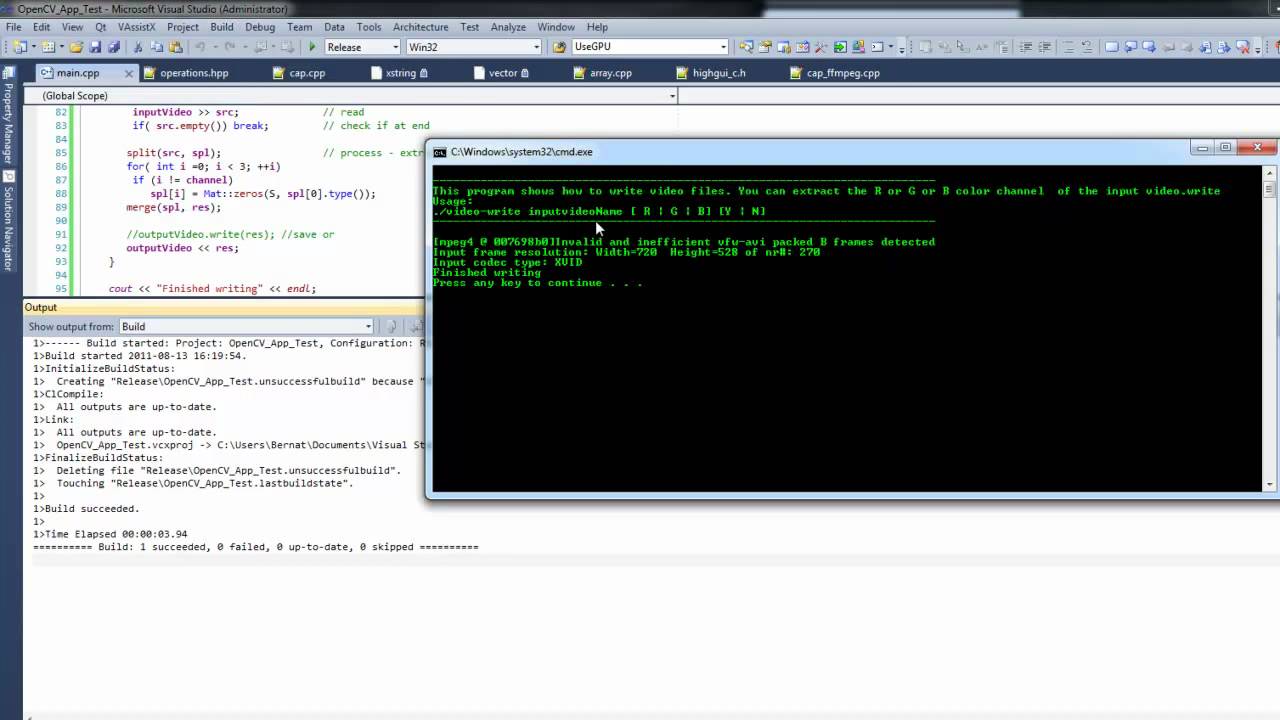1280x720 pixels.
Task: Open the Solution Navigator side tab
Action: [x=9, y=220]
